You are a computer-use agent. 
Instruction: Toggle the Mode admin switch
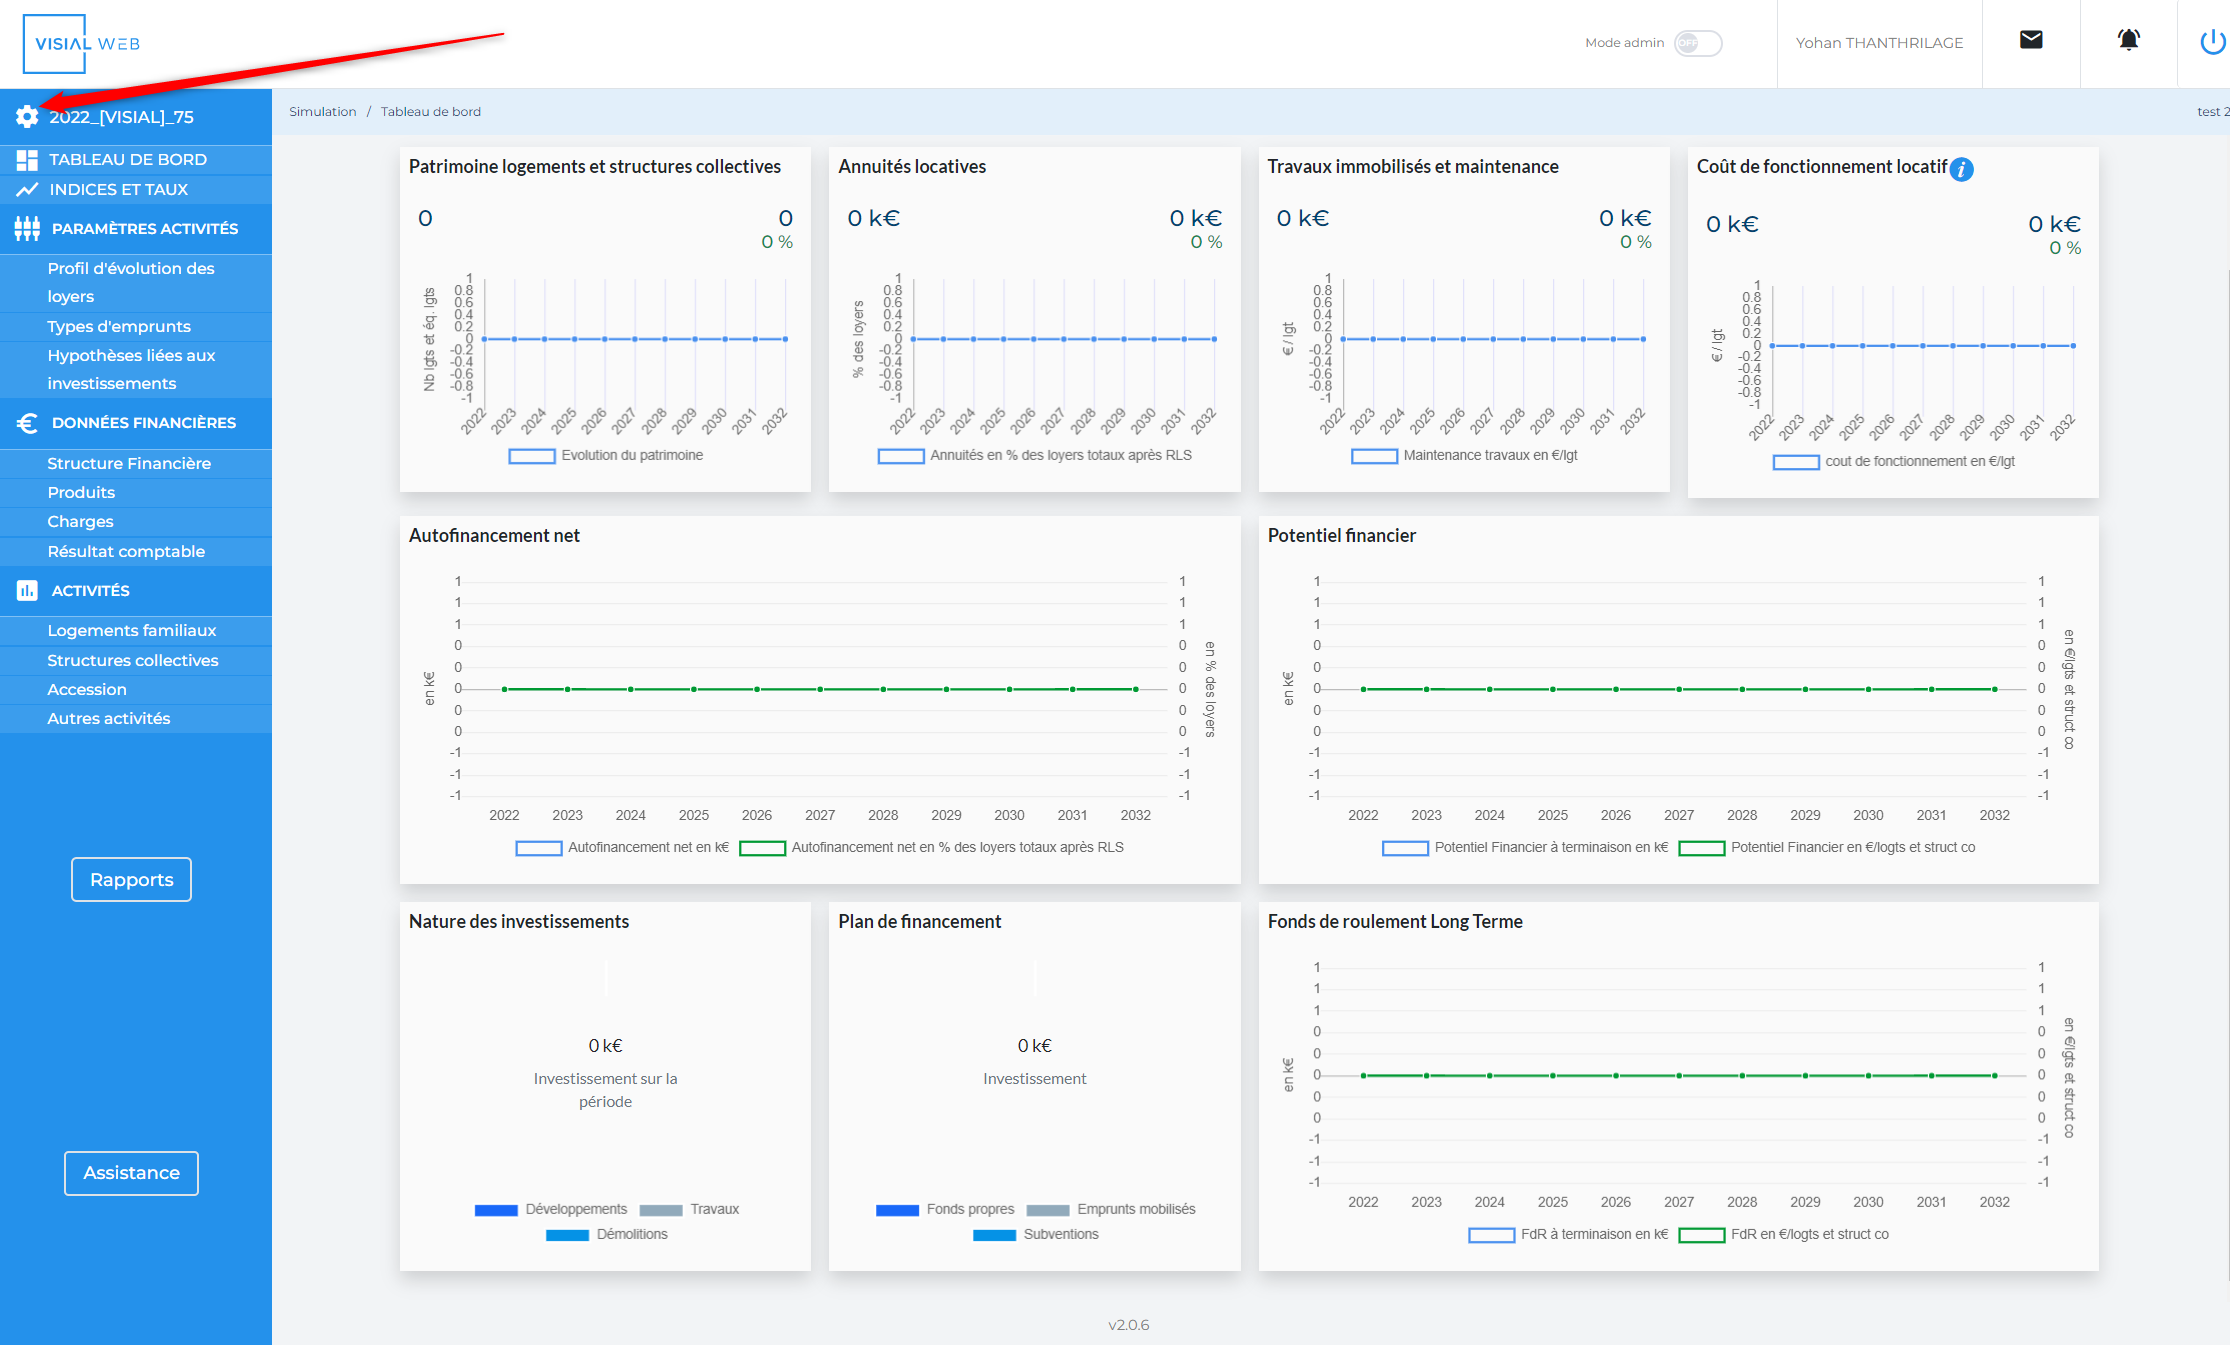coord(1697,43)
